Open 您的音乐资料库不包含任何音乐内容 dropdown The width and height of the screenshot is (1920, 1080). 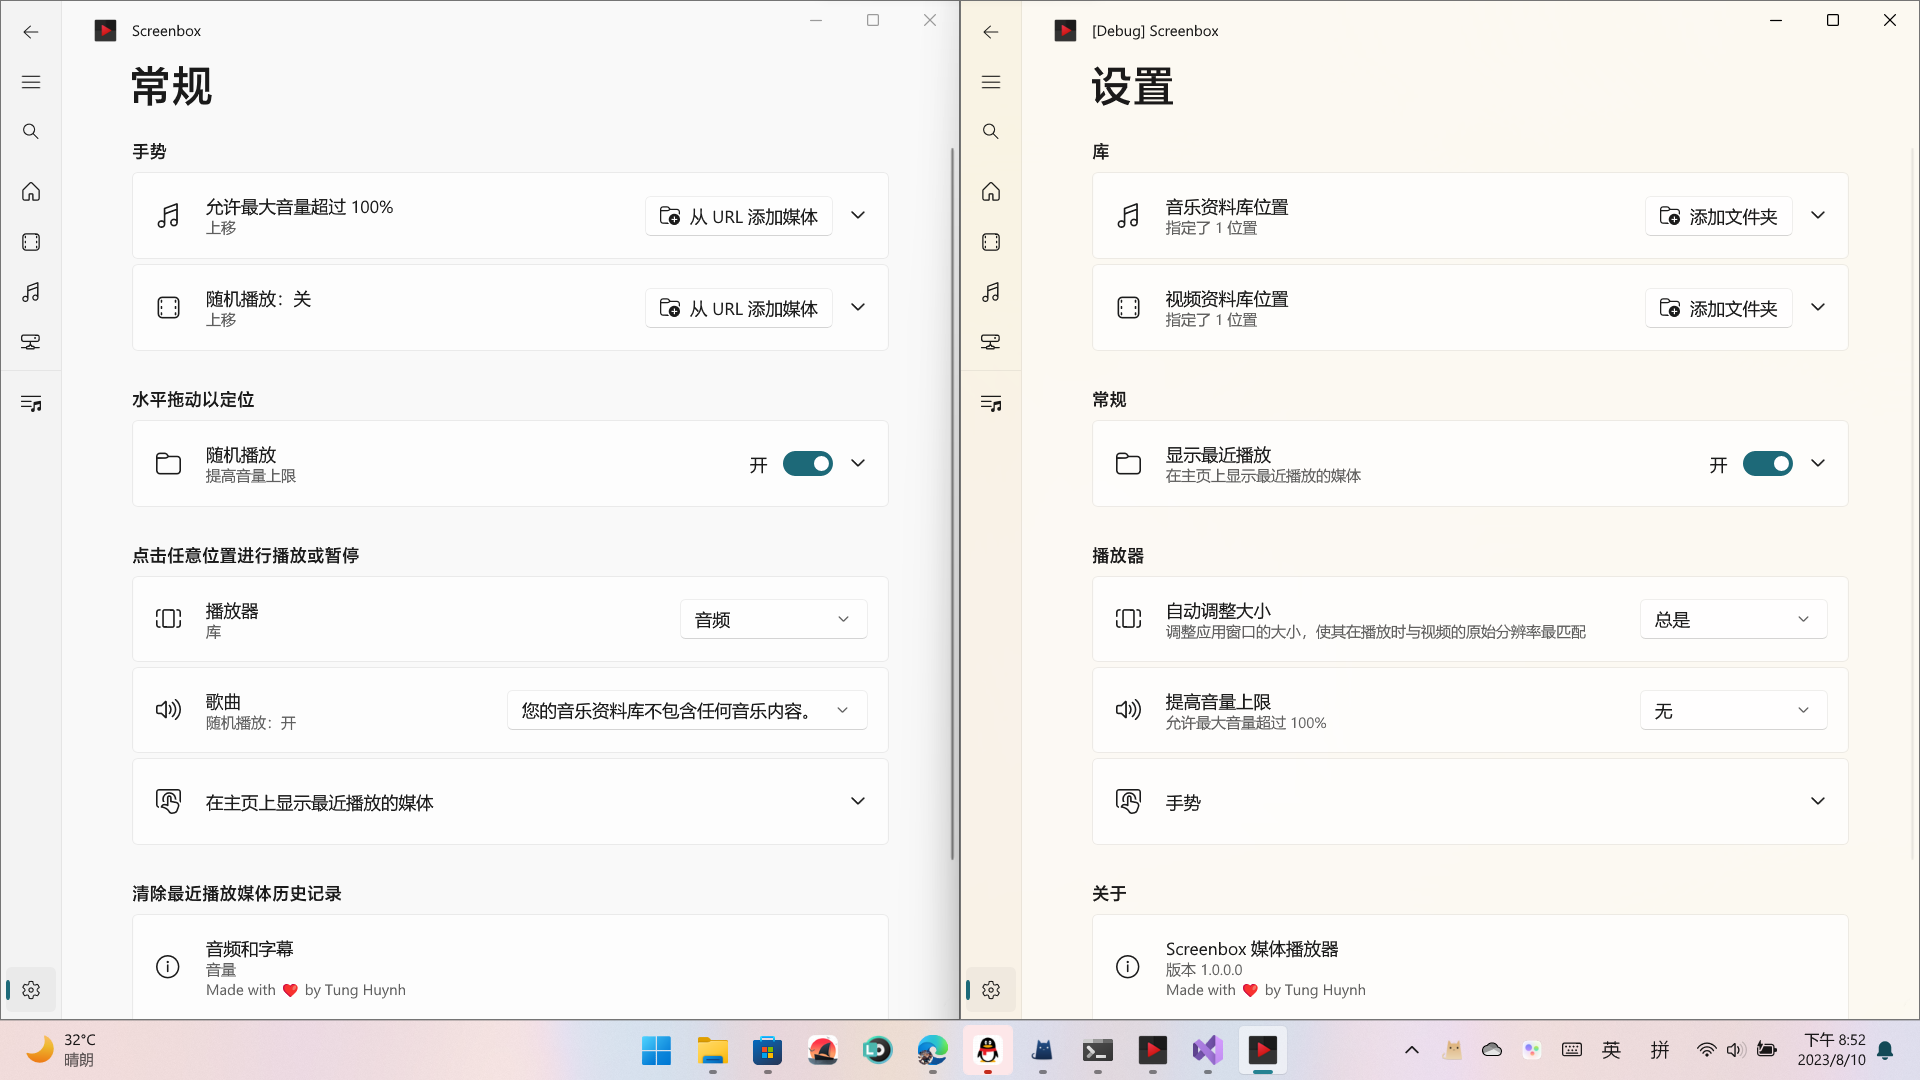point(687,710)
